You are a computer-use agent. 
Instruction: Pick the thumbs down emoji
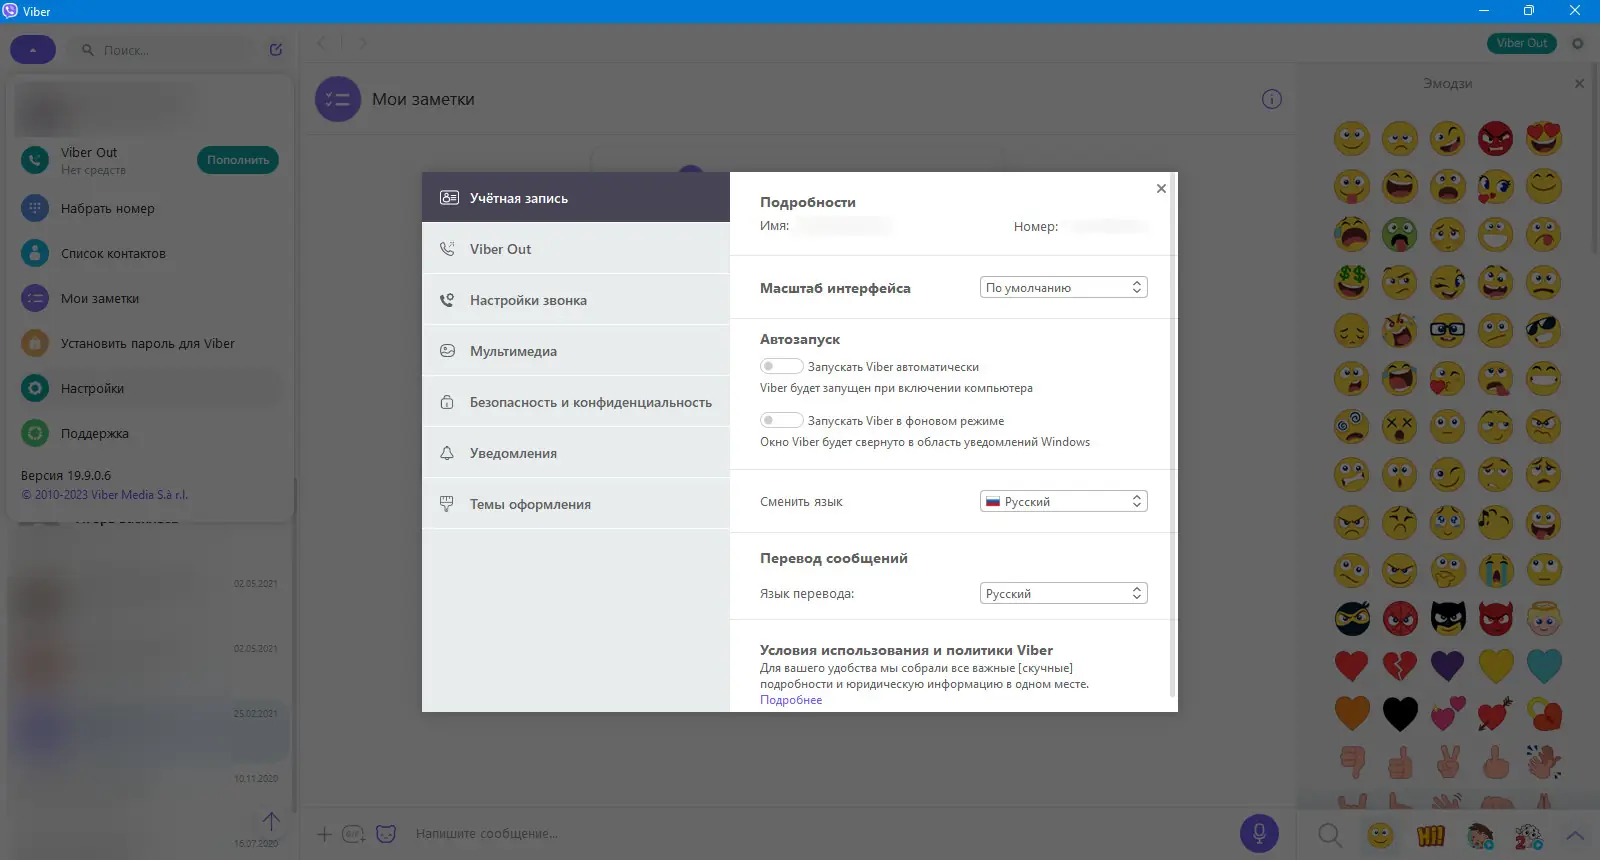click(1351, 762)
